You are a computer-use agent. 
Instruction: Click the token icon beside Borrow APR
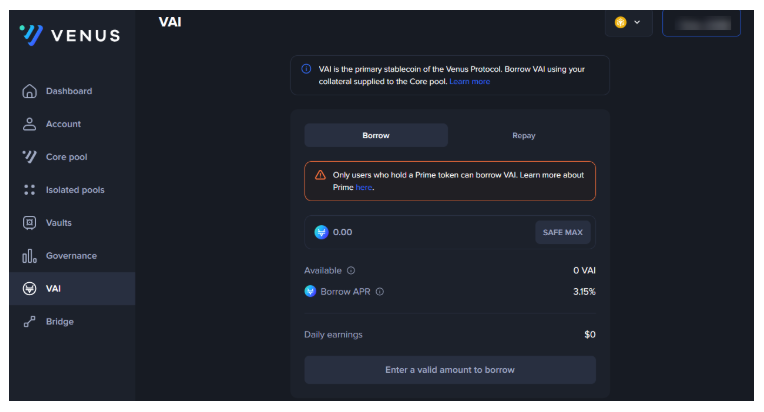[x=310, y=291]
